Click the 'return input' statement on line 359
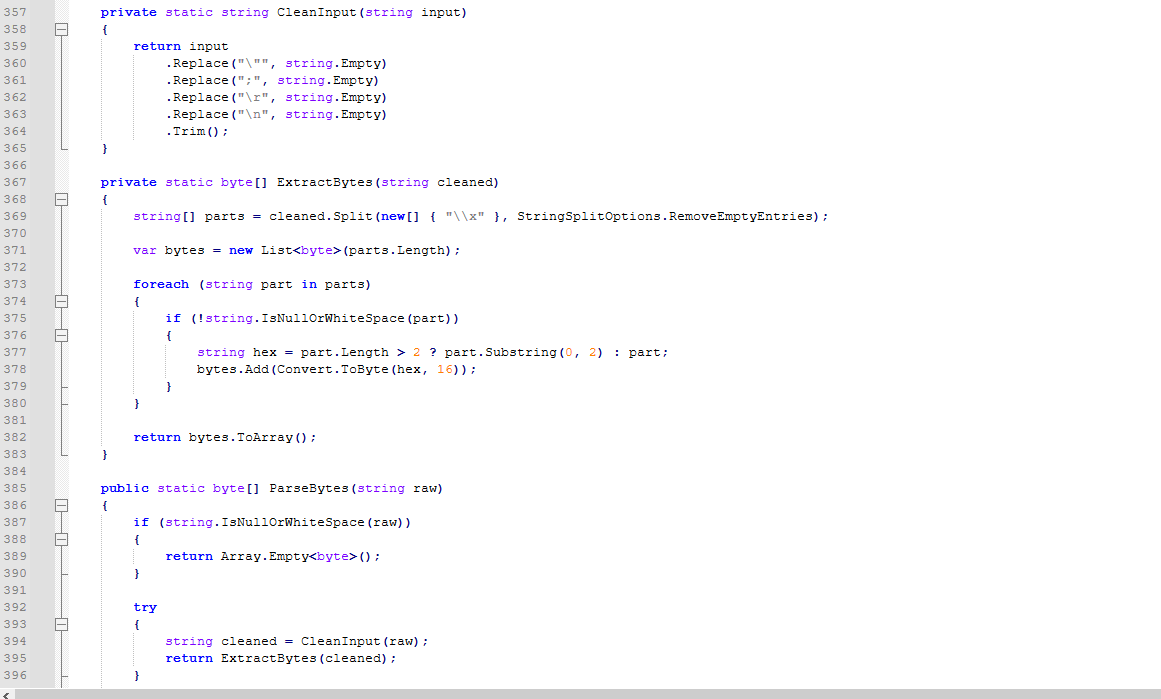Image resolution: width=1161 pixels, height=699 pixels. tap(181, 47)
